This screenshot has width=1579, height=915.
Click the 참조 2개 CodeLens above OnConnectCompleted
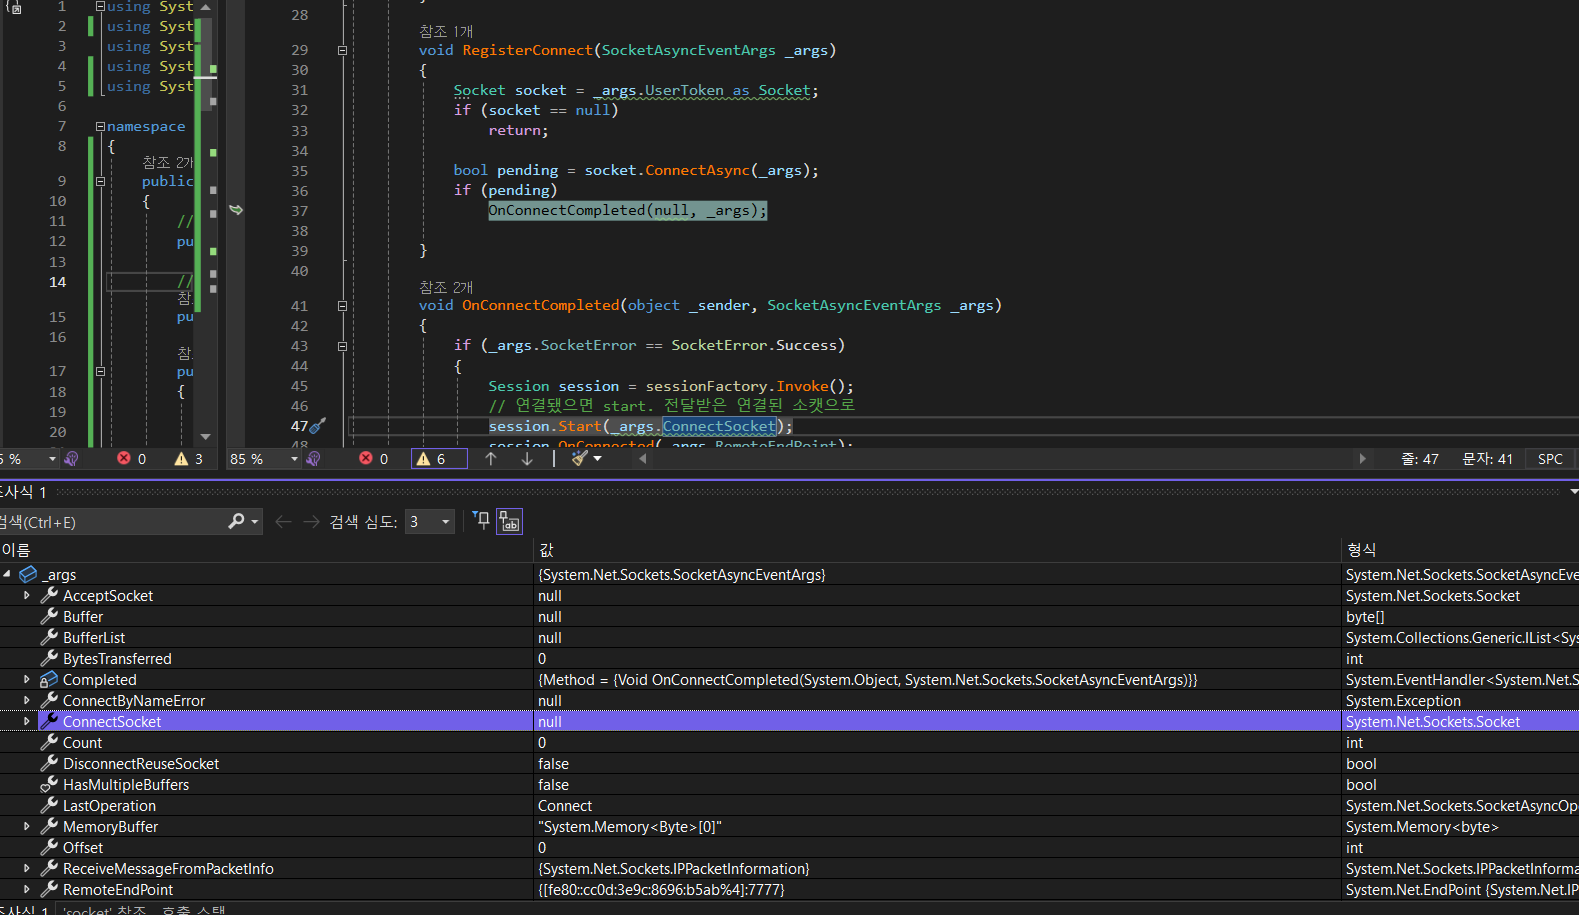point(446,288)
